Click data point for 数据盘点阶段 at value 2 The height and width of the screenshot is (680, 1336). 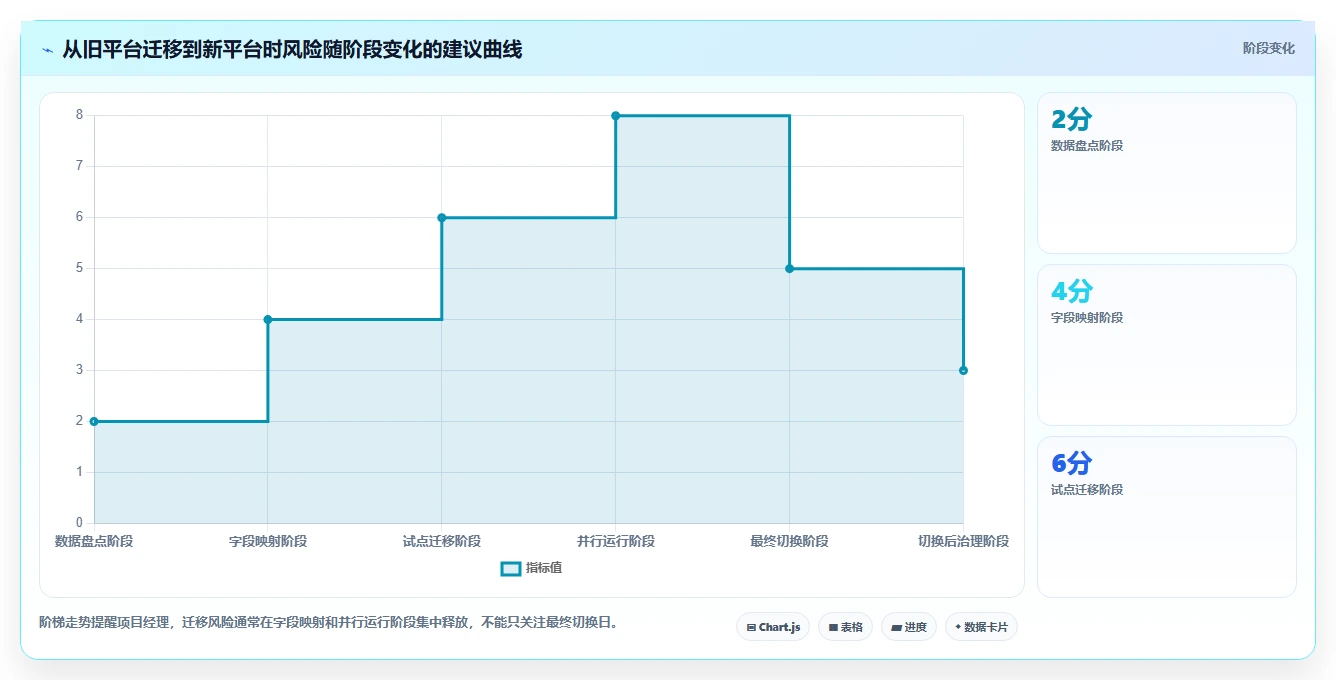point(94,421)
